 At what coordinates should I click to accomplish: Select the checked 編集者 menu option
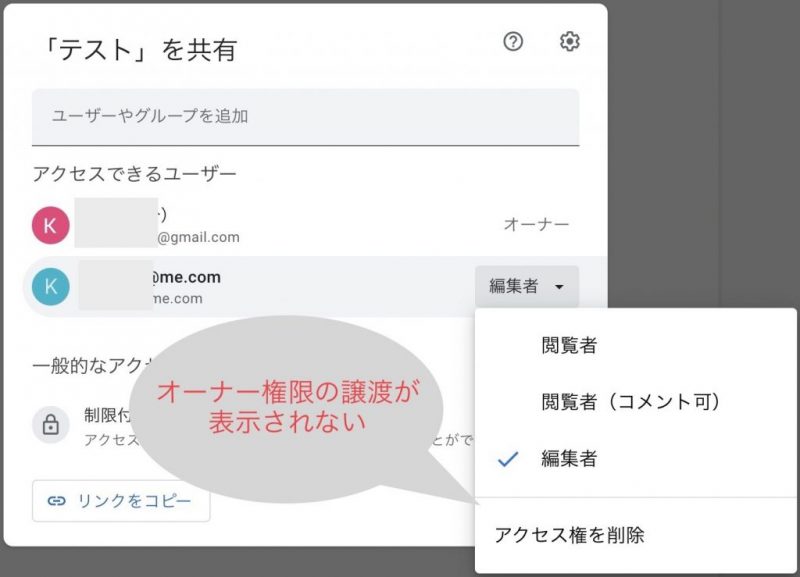click(x=569, y=459)
